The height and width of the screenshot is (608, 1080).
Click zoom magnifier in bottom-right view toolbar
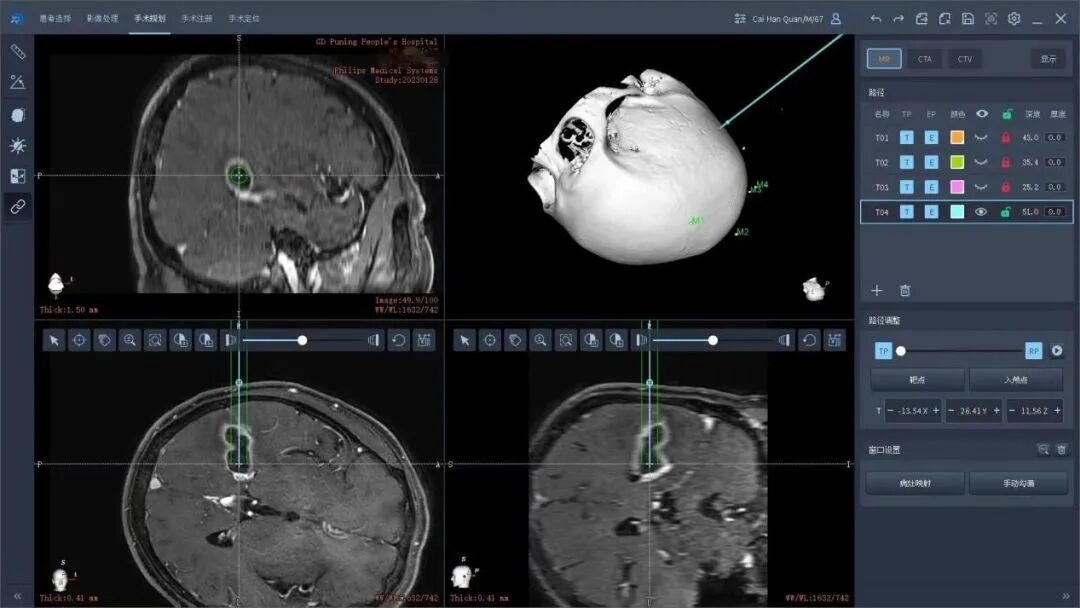click(x=540, y=340)
